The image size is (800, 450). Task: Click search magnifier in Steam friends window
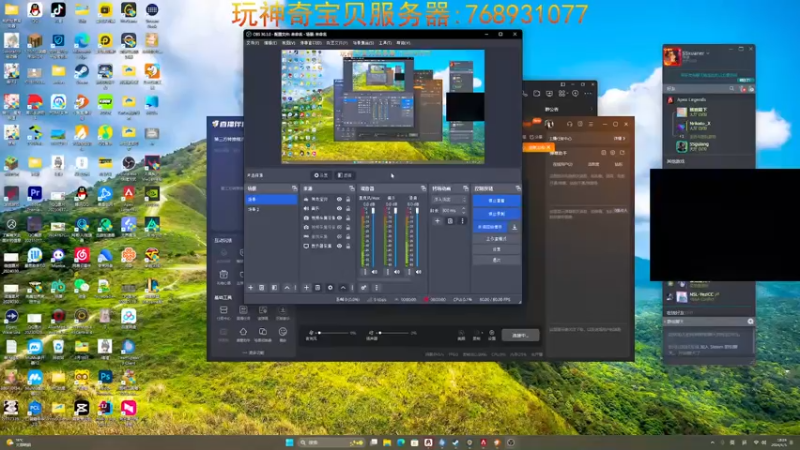click(x=732, y=89)
